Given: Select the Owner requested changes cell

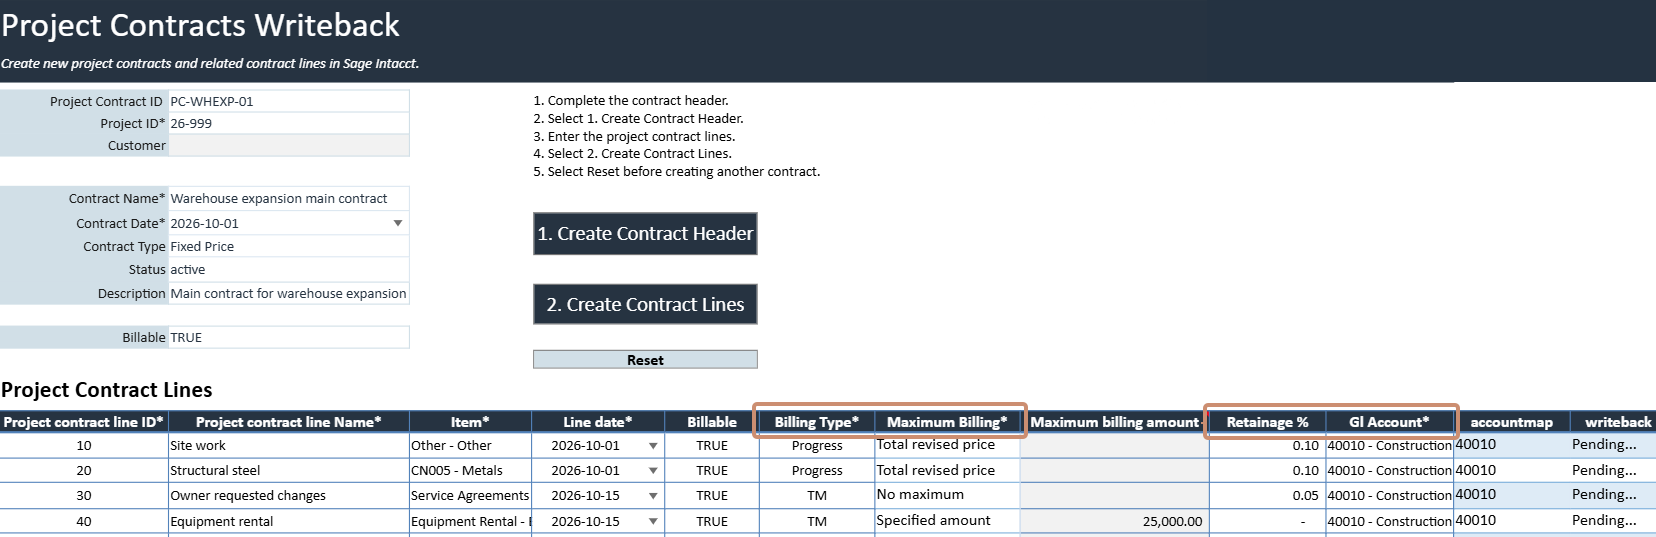Looking at the screenshot, I should click(x=288, y=496).
